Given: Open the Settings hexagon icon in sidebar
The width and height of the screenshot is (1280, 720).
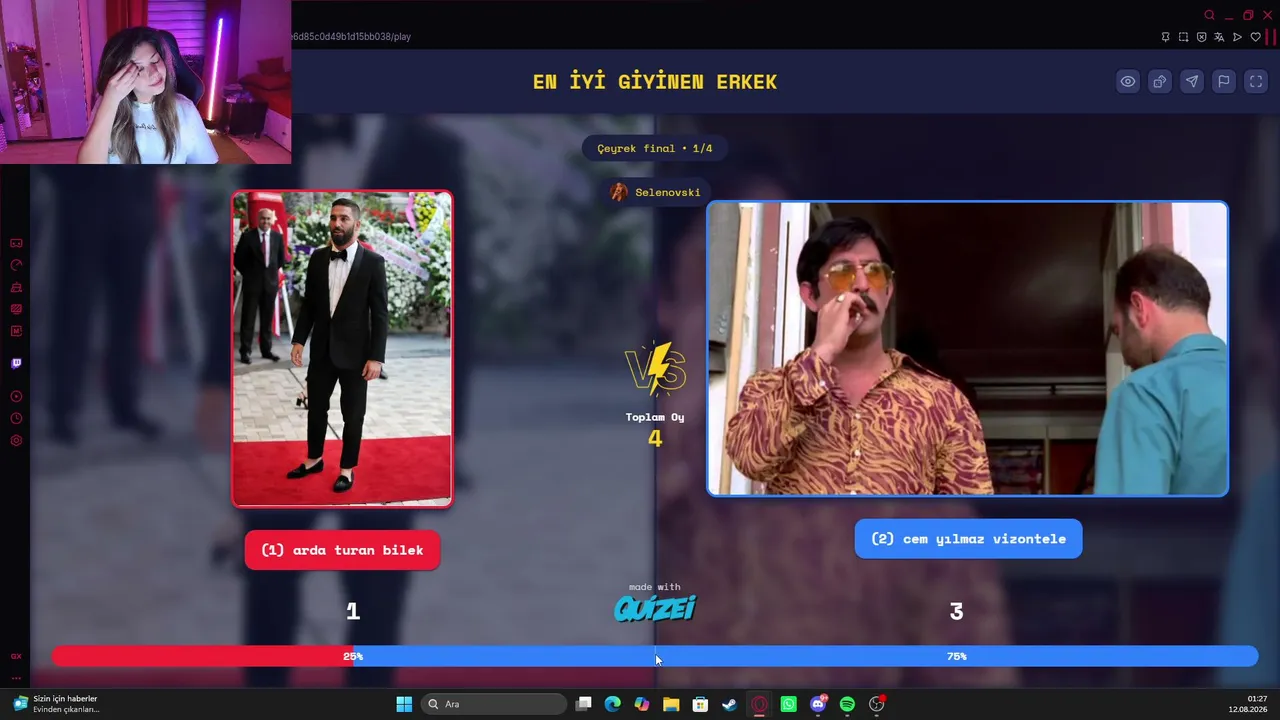Looking at the screenshot, I should click(16, 441).
